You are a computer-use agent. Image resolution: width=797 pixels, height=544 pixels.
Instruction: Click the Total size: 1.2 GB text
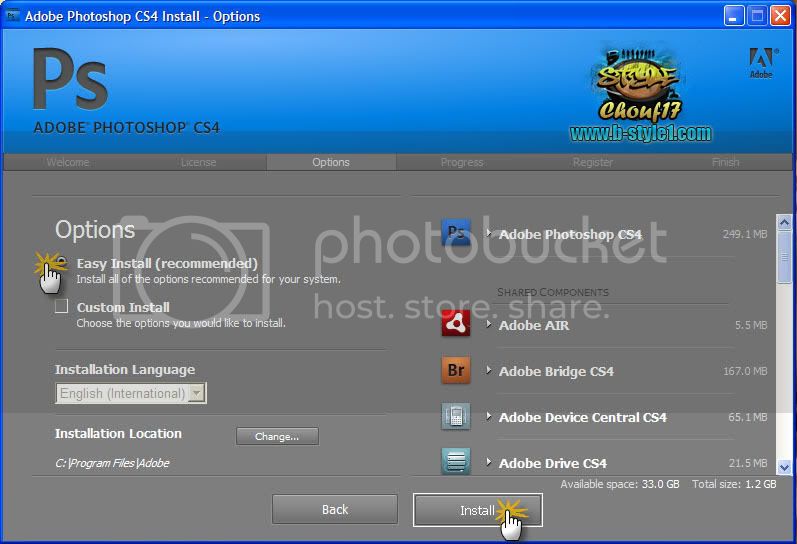[x=734, y=484]
